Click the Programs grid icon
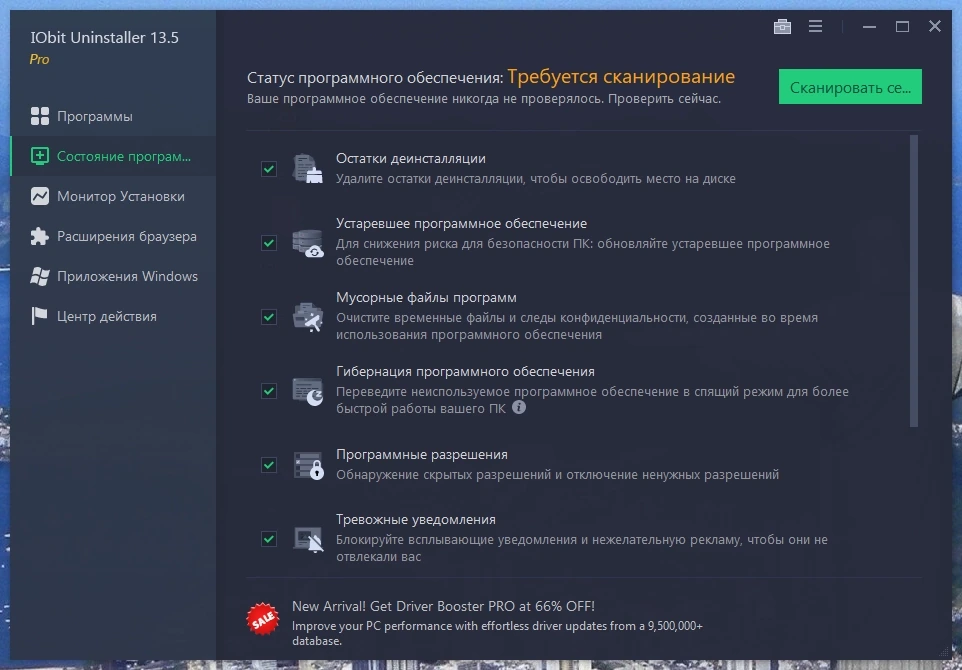Viewport: 962px width, 670px height. (x=40, y=116)
